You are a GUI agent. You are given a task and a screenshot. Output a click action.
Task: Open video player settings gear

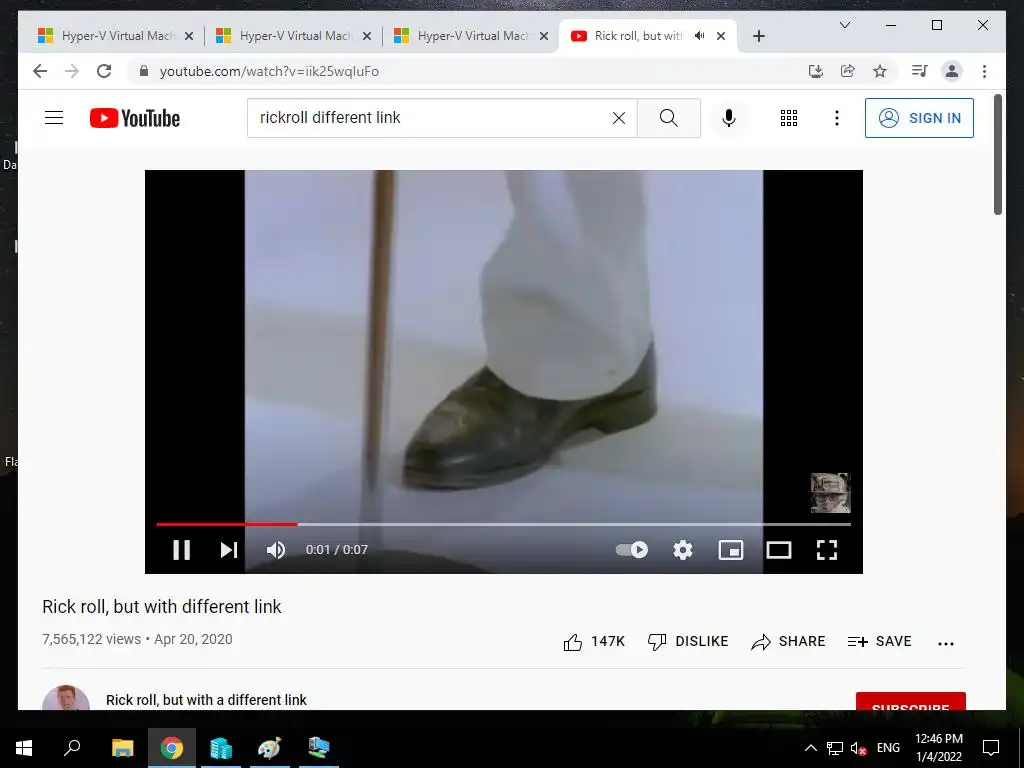[x=682, y=550]
